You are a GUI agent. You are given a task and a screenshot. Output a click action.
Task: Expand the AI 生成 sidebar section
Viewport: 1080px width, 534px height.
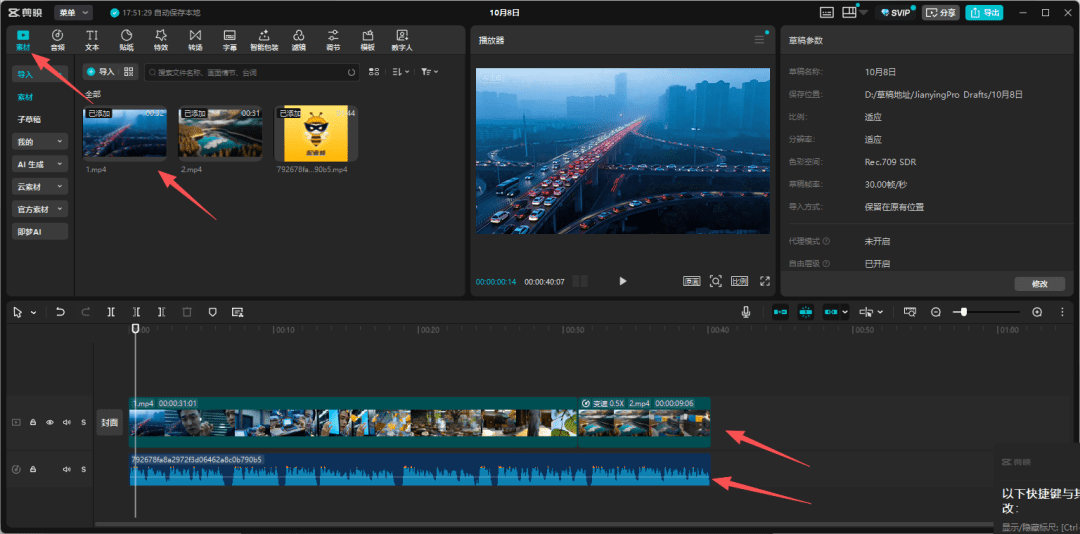tap(40, 164)
